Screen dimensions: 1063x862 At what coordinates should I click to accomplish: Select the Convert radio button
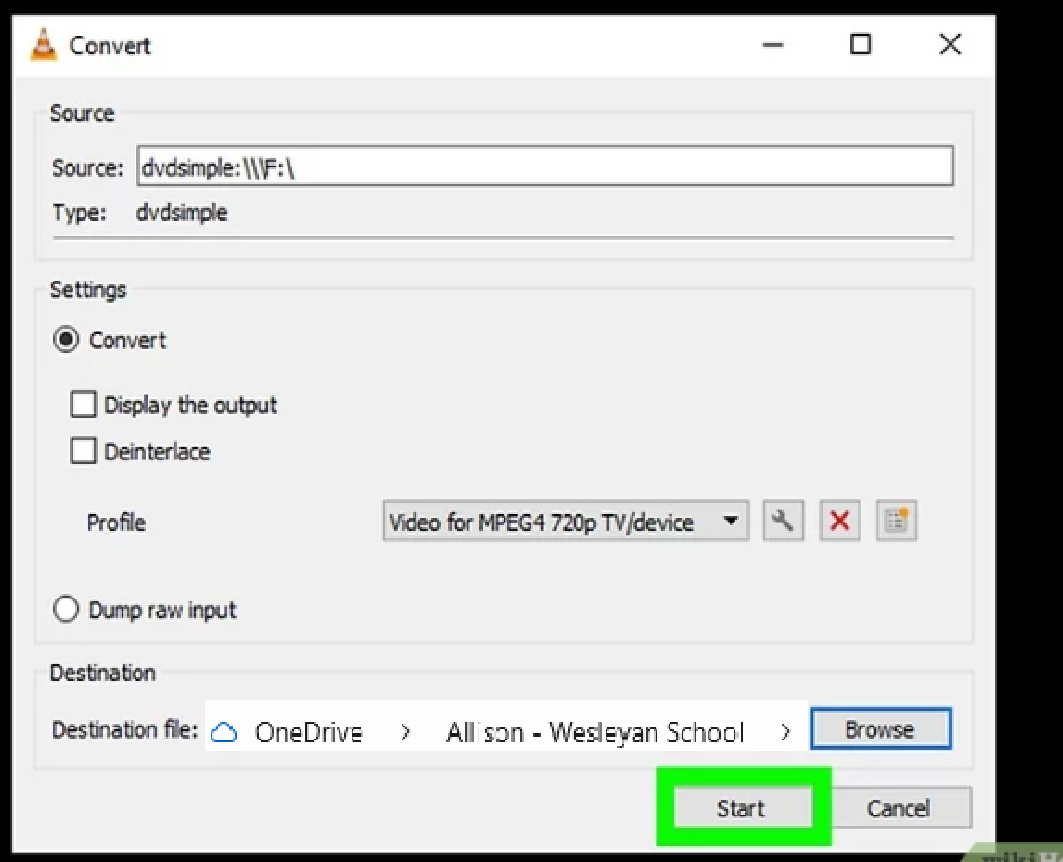coord(65,339)
